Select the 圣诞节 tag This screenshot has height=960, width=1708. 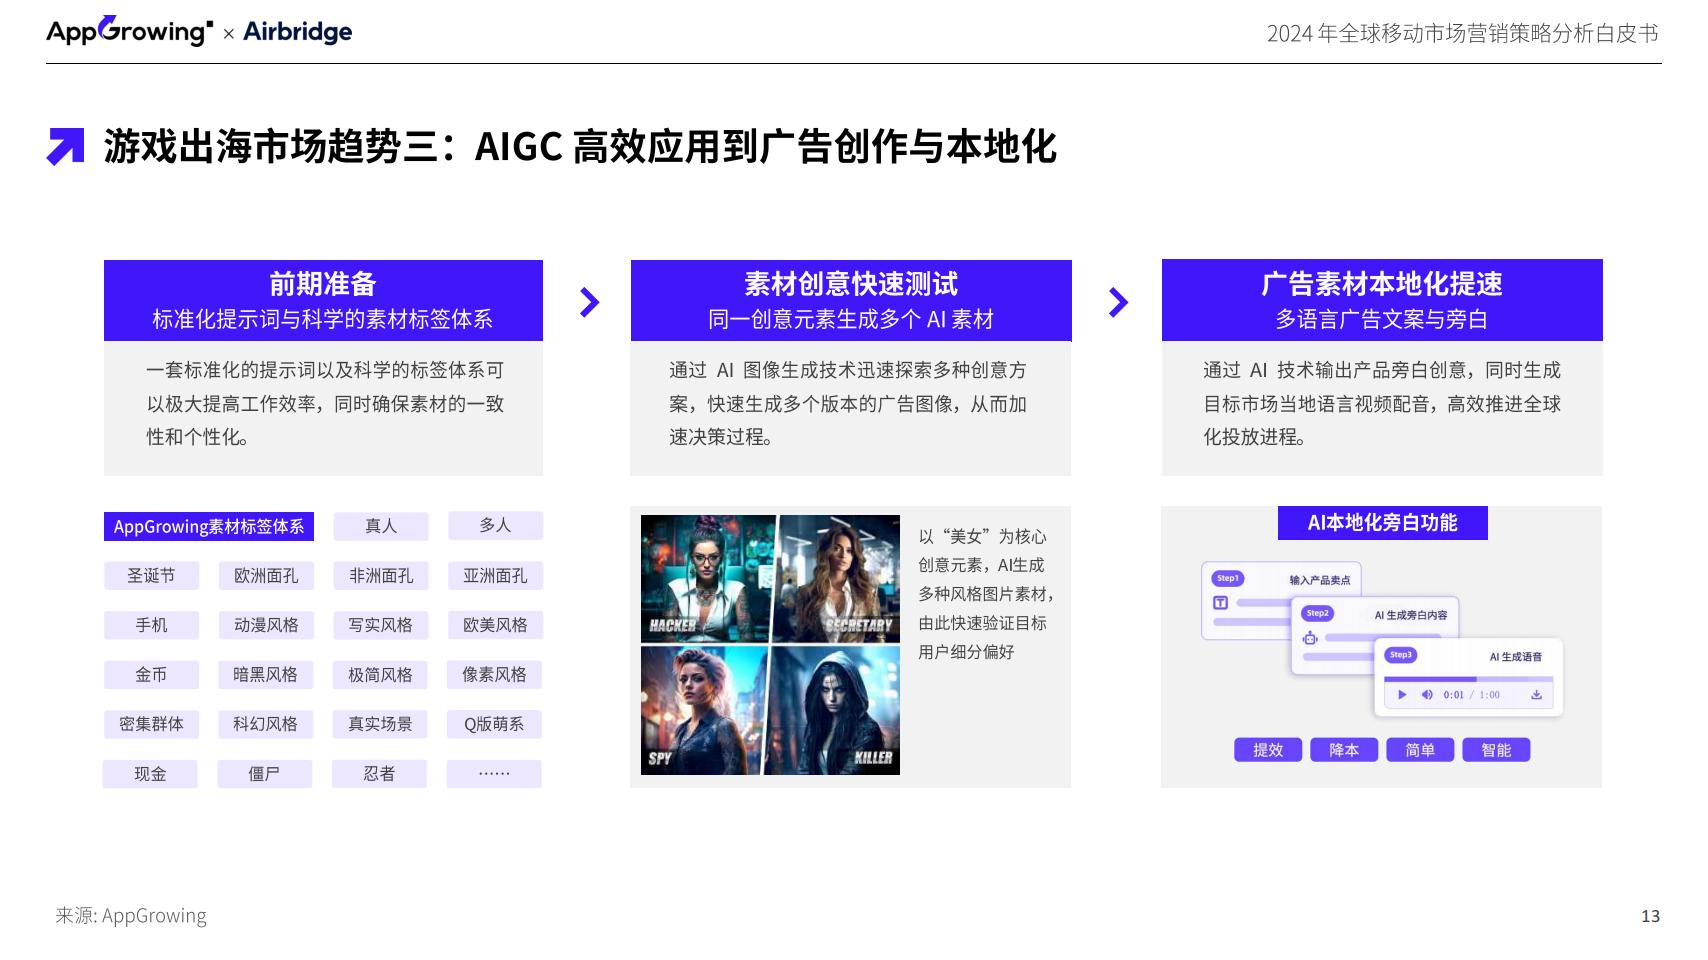click(151, 576)
